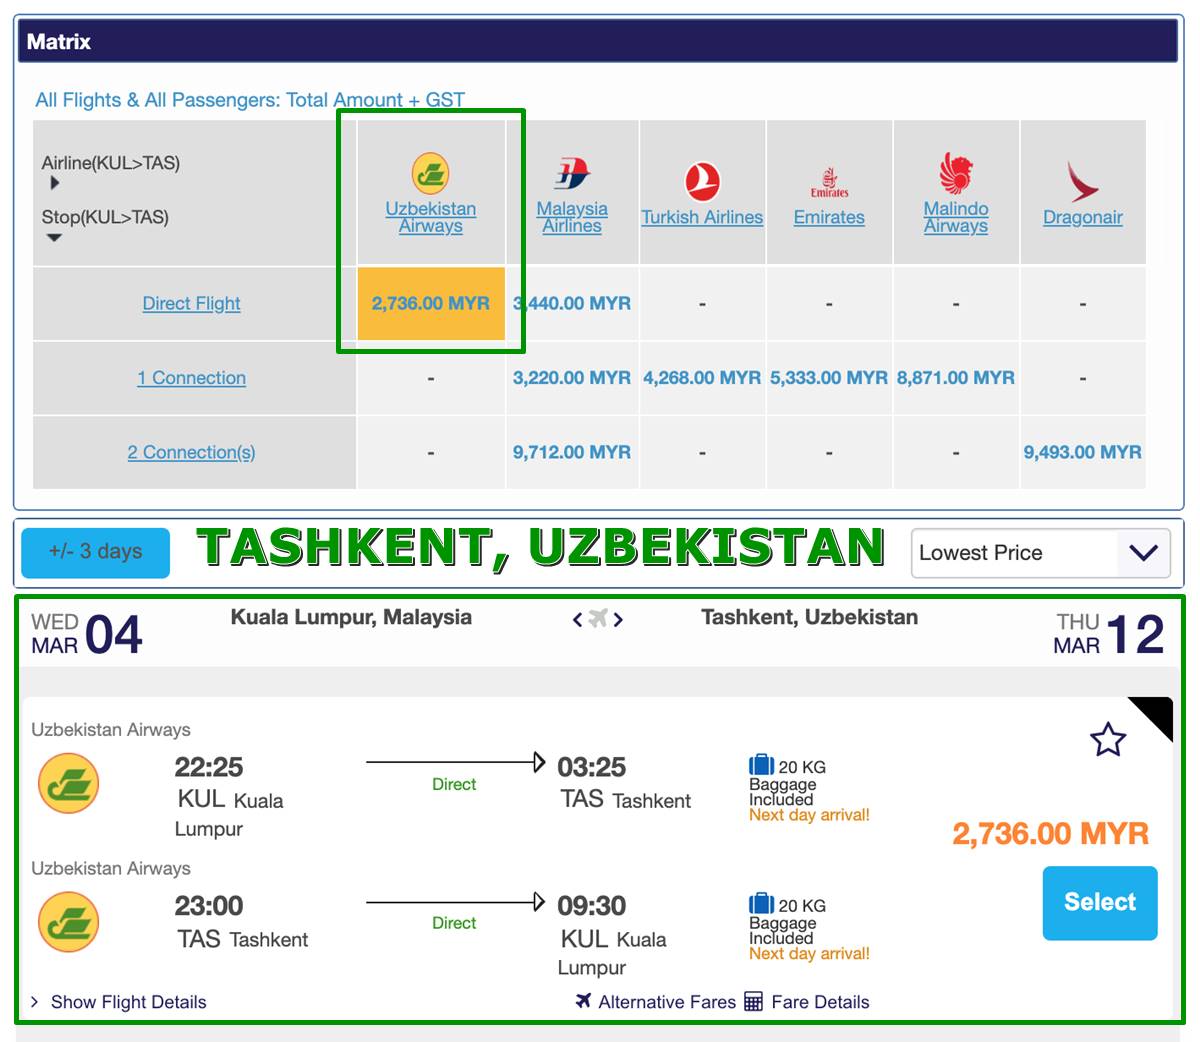Filter by Direct Flight row link
The image size is (1200, 1042).
191,303
